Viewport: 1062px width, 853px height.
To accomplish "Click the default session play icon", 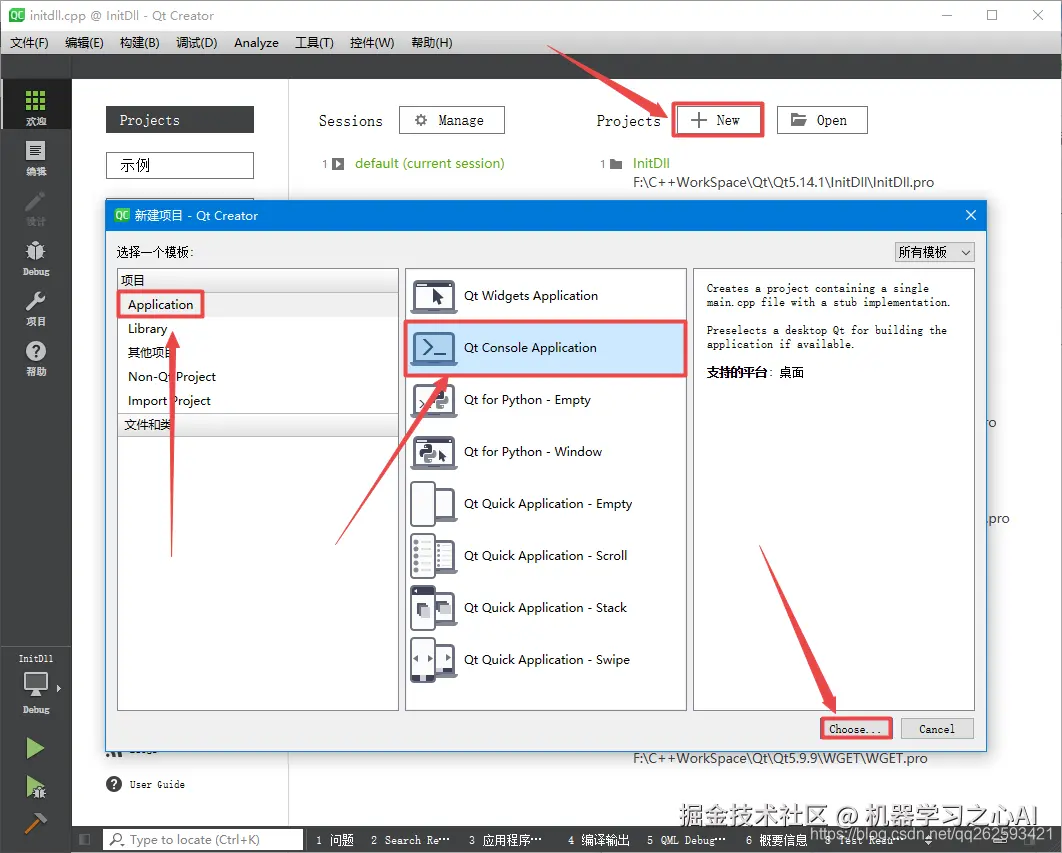I will click(x=338, y=164).
